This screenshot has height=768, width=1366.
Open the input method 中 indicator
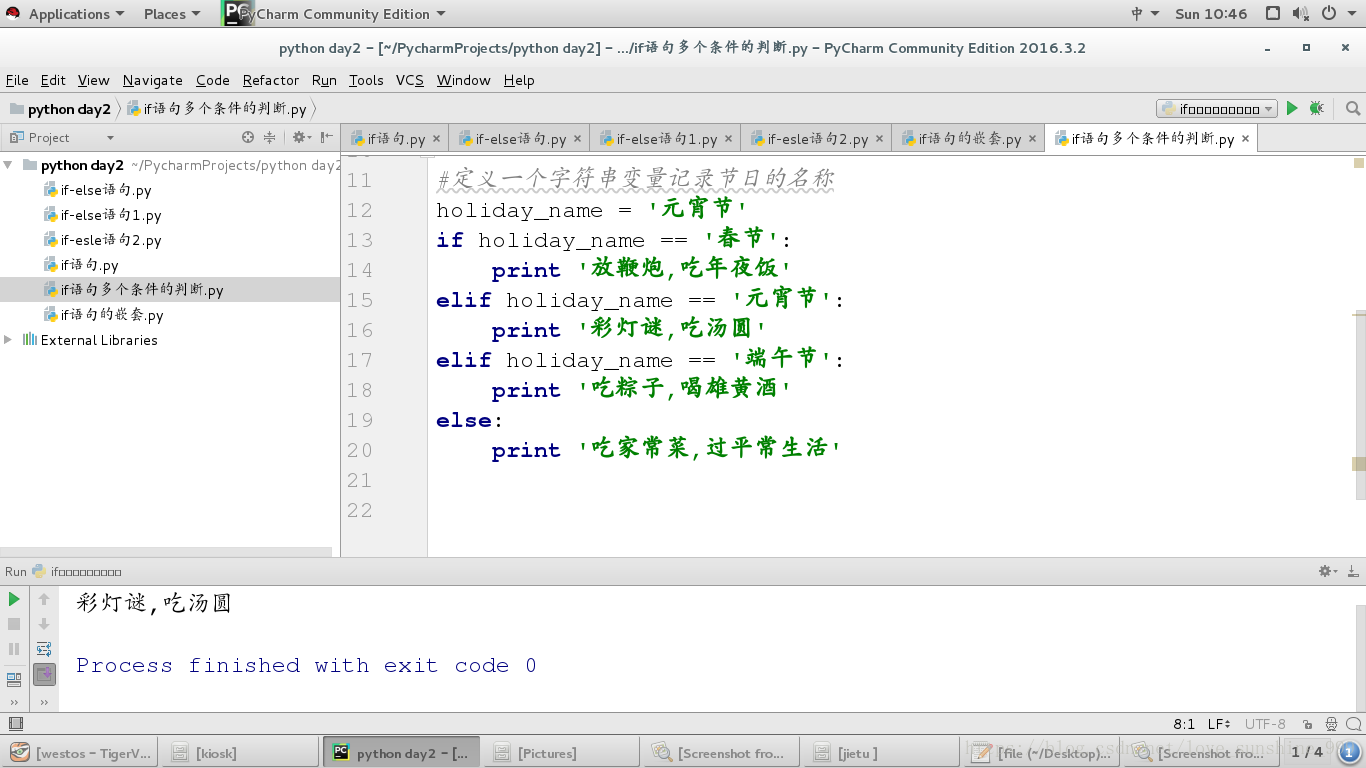[x=1145, y=14]
